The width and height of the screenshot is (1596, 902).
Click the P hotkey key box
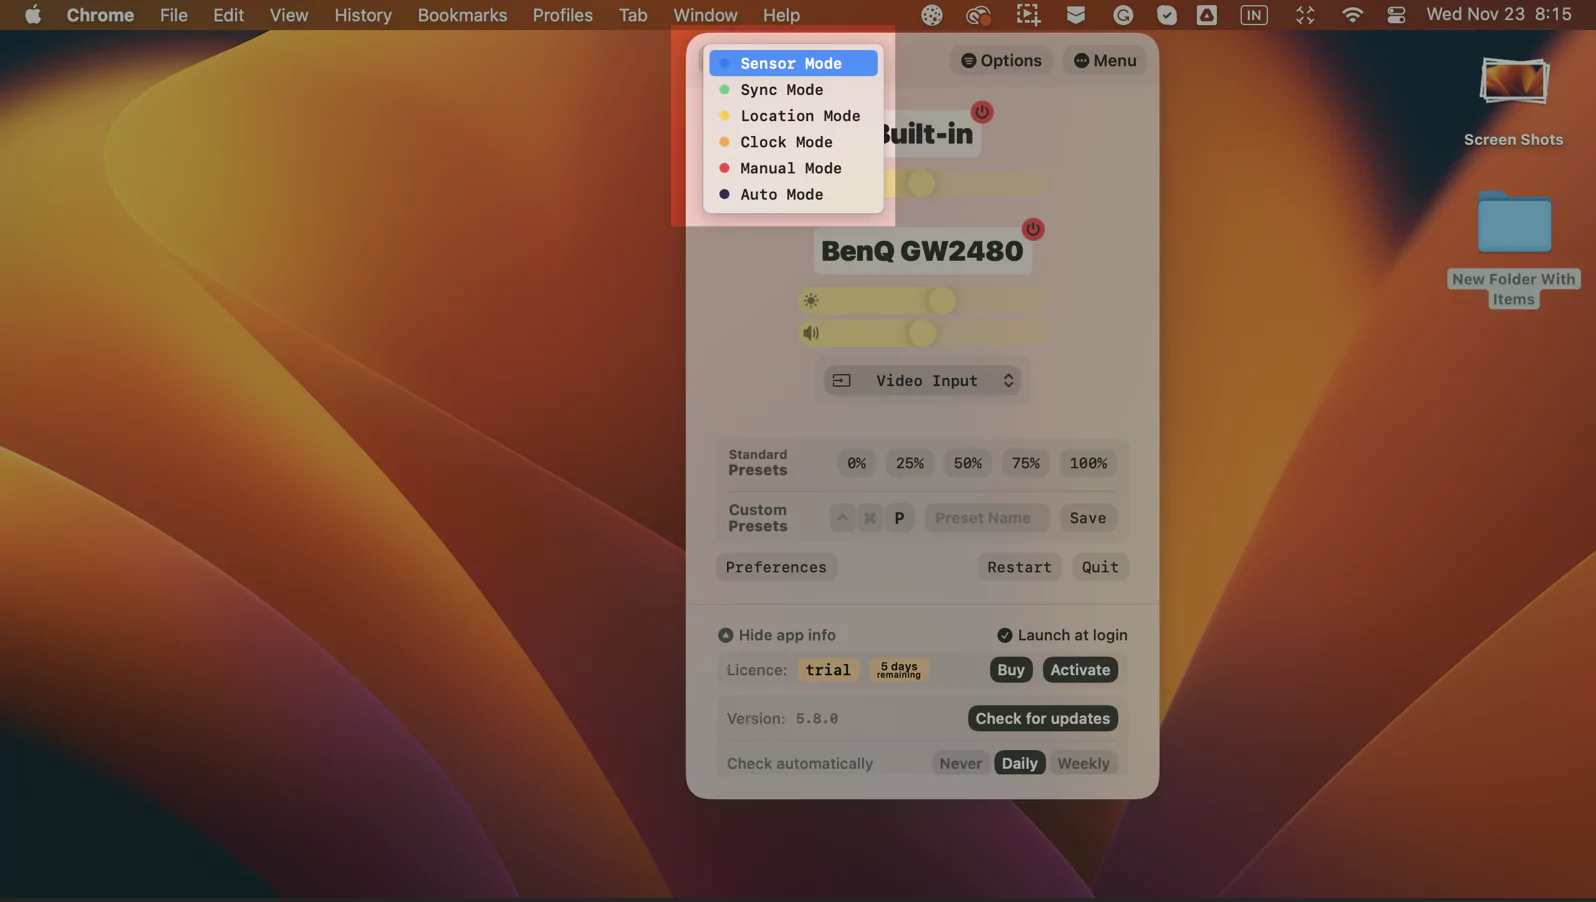tap(899, 518)
